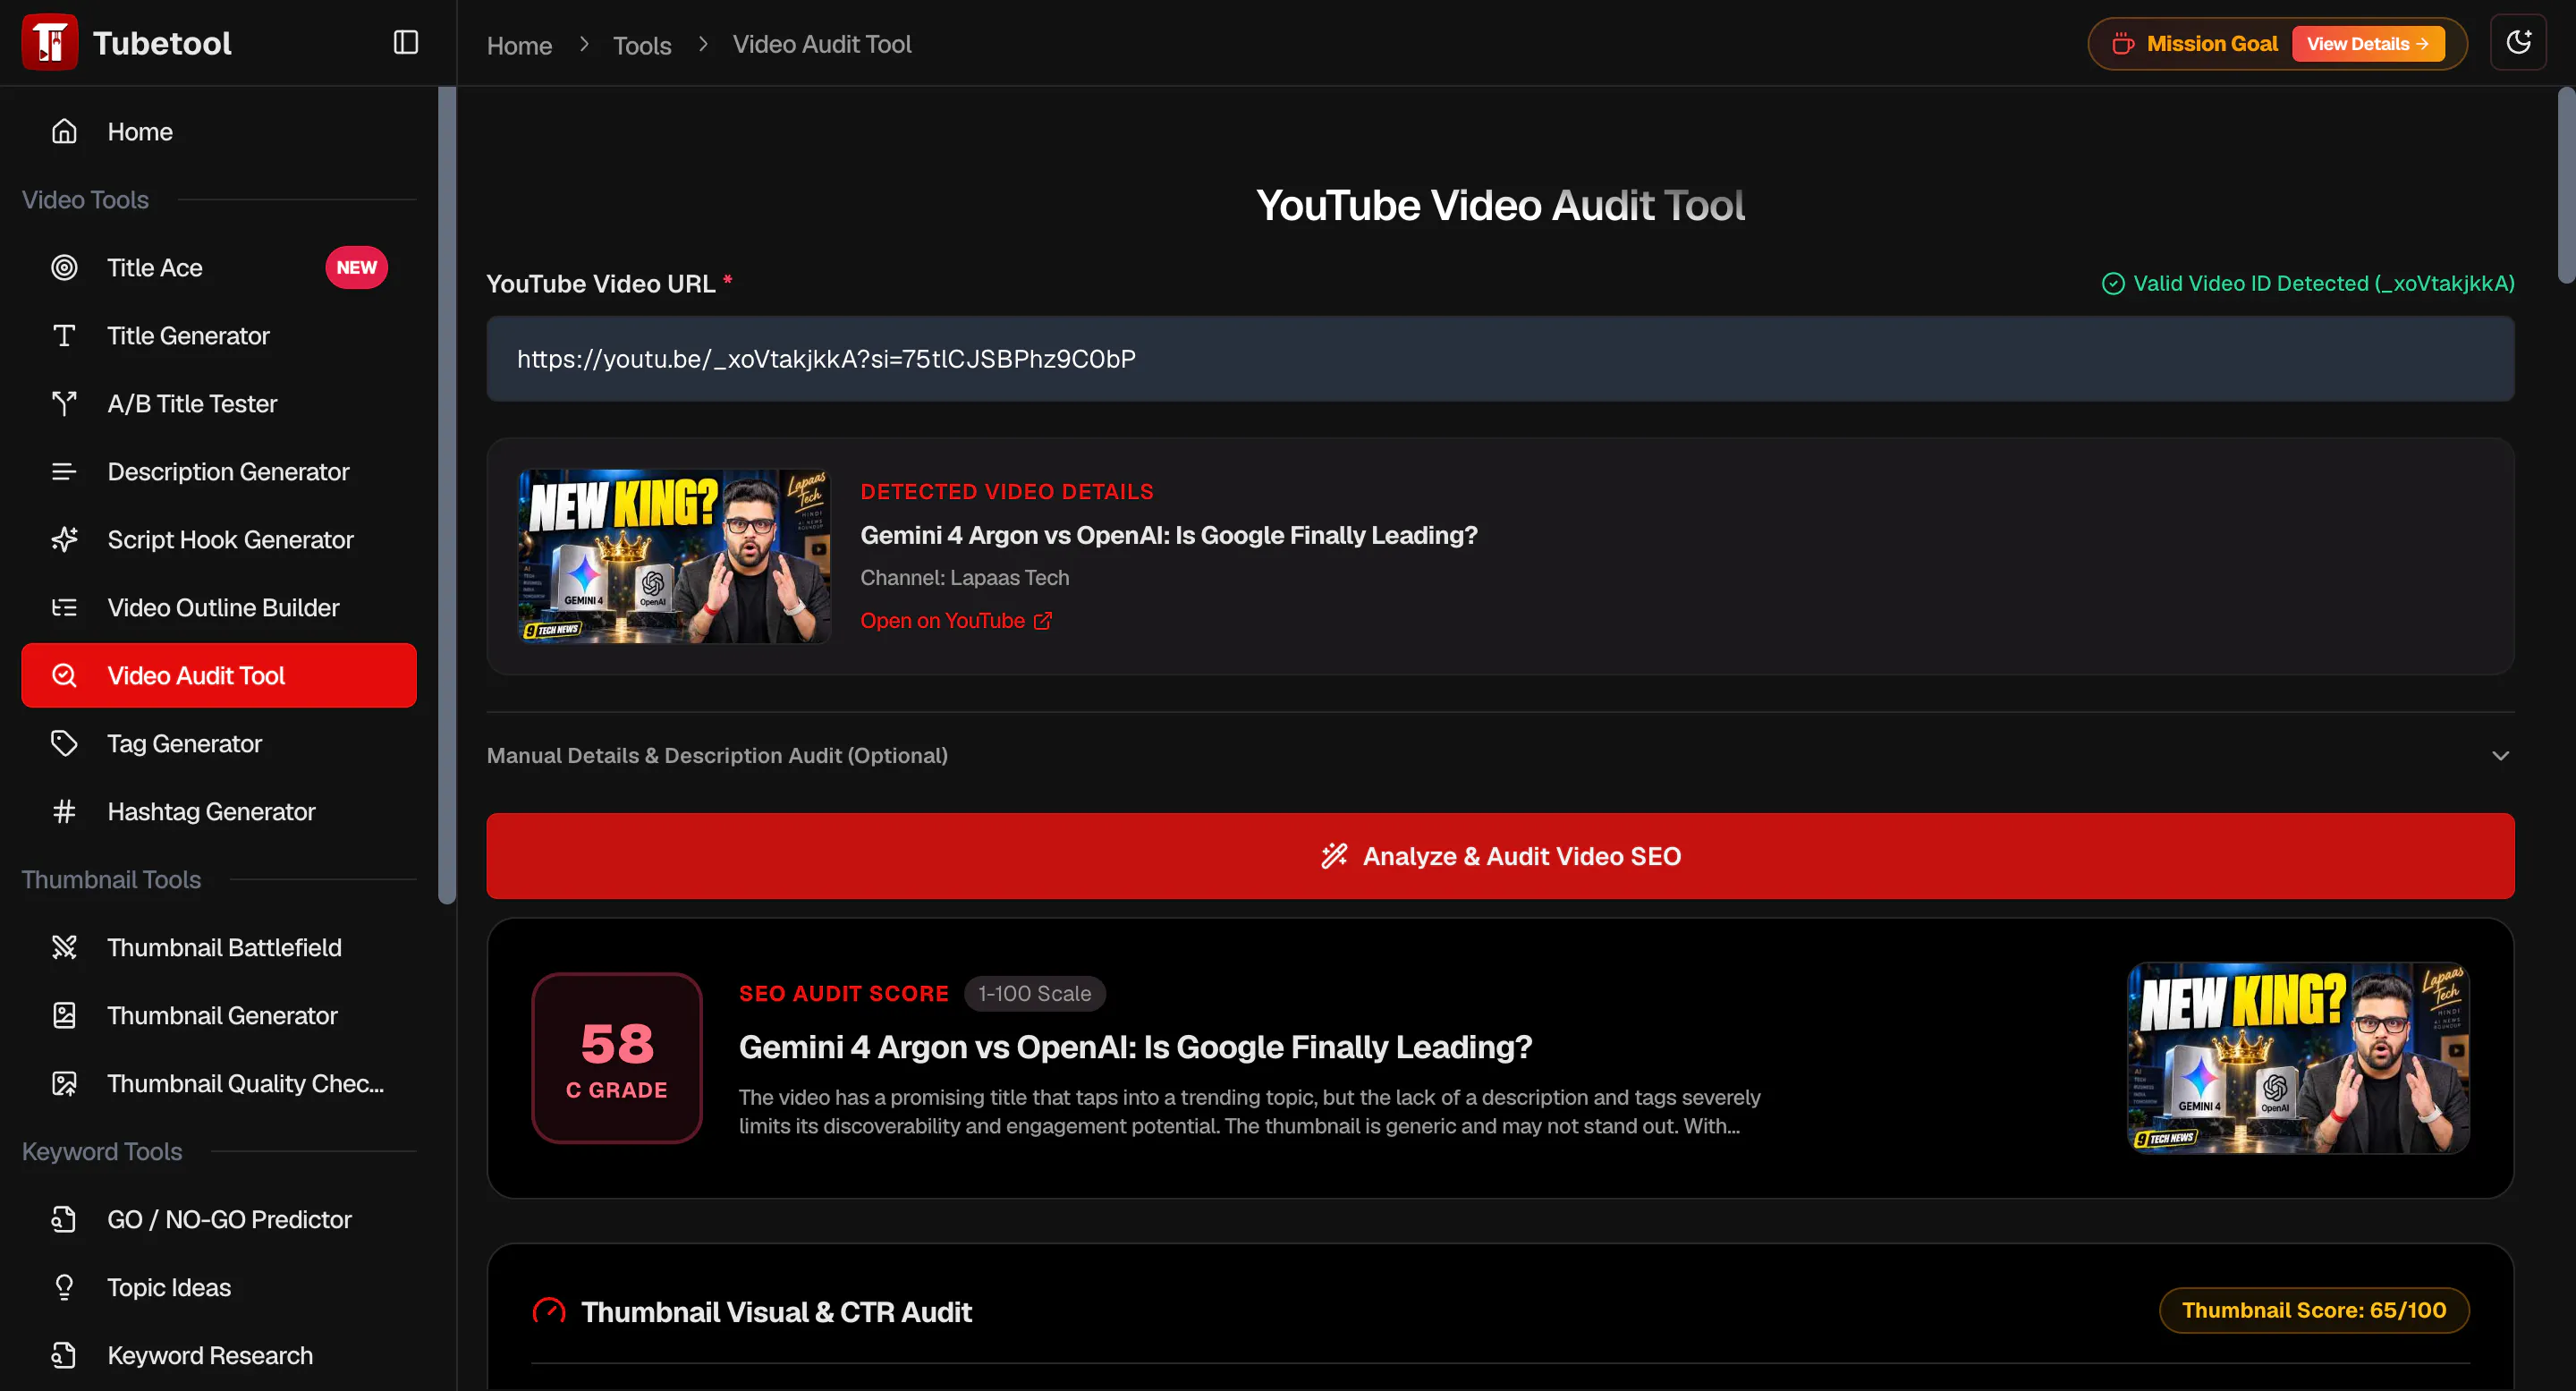
Task: Click the YouTube Video URL input field
Action: click(x=1500, y=359)
